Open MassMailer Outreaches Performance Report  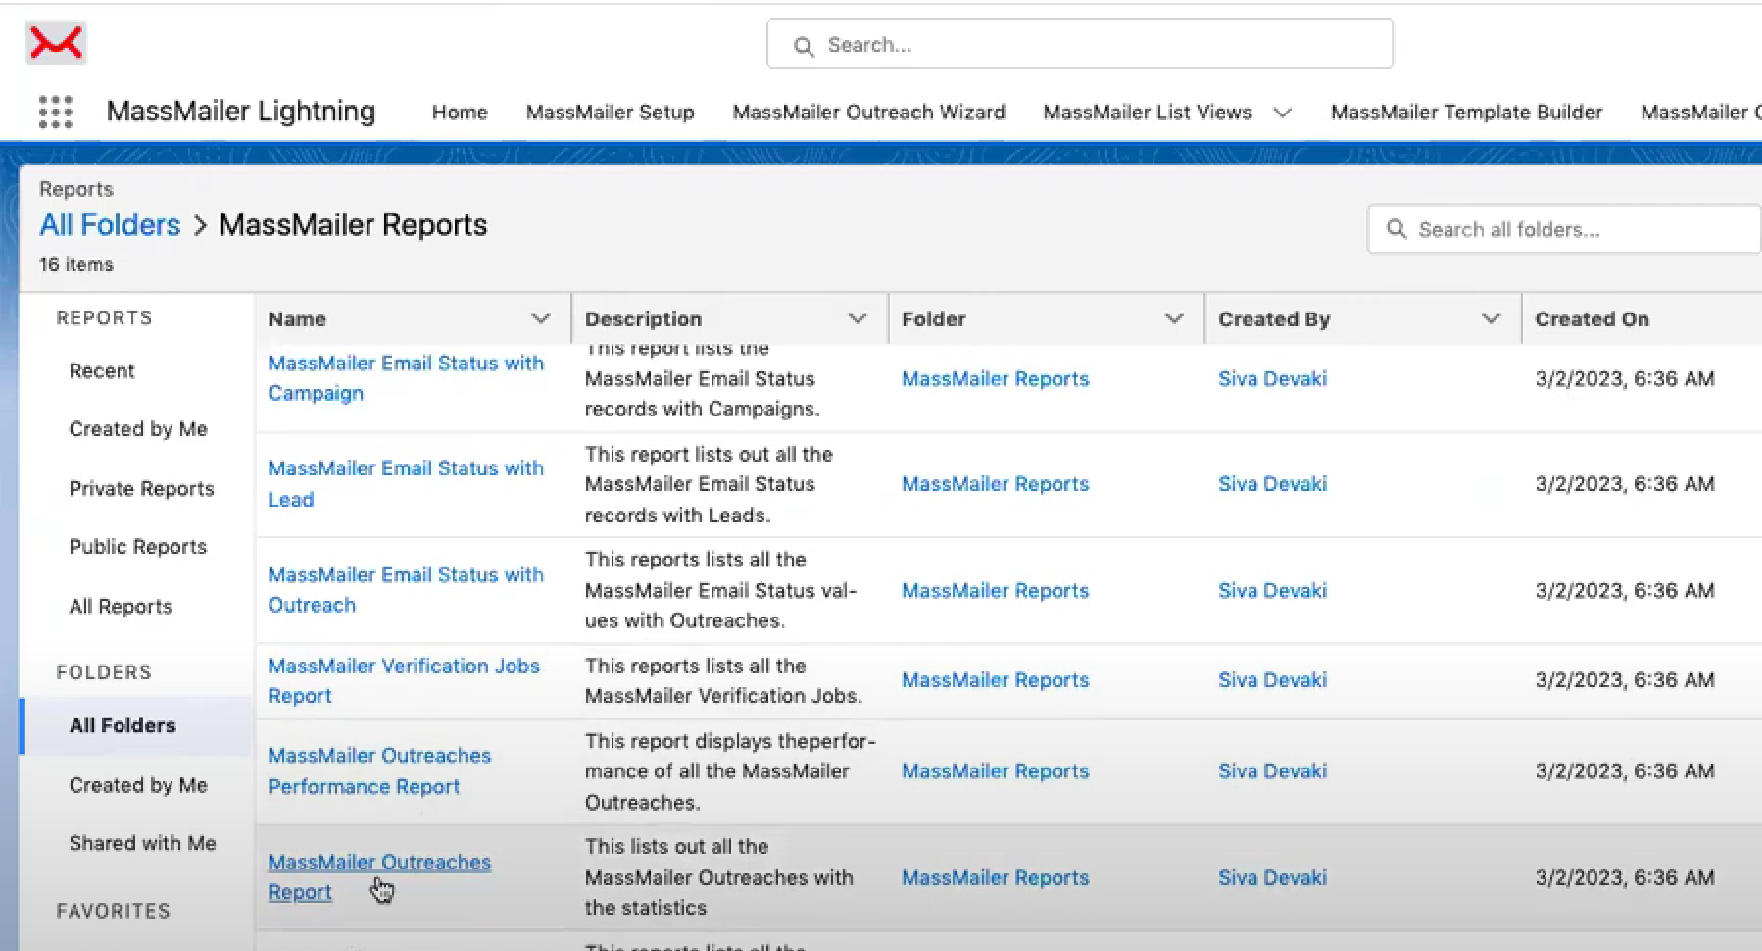pos(379,771)
